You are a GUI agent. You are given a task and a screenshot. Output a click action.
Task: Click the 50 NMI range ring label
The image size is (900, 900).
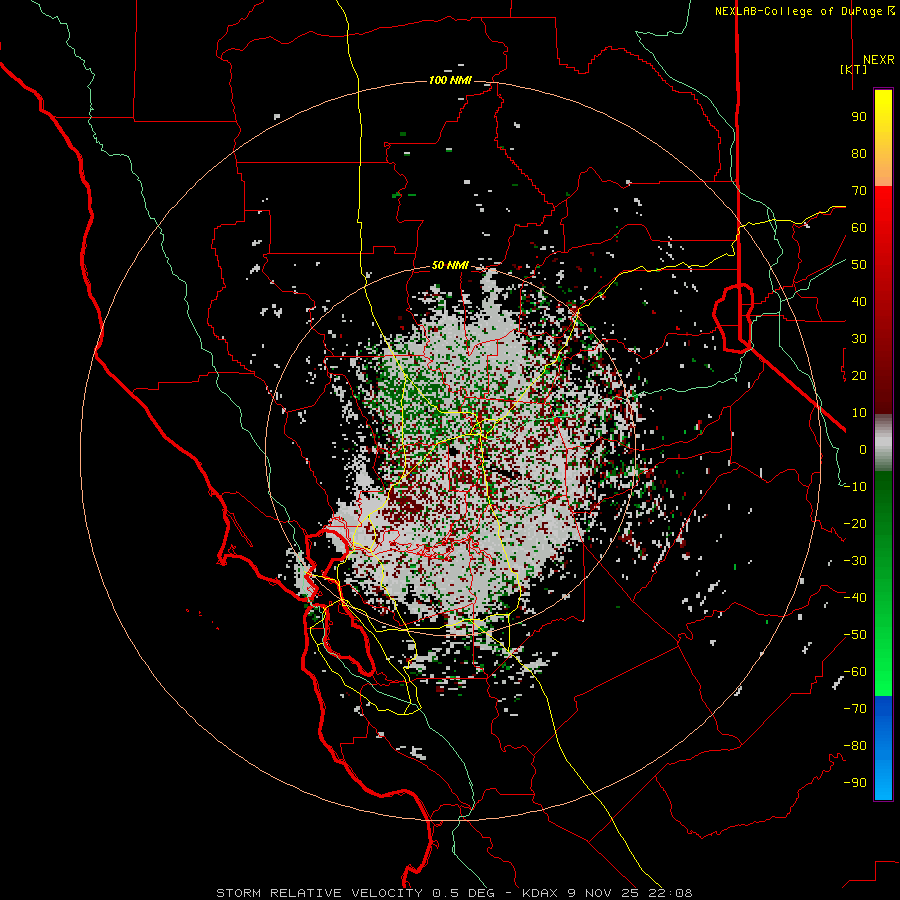[x=450, y=265]
